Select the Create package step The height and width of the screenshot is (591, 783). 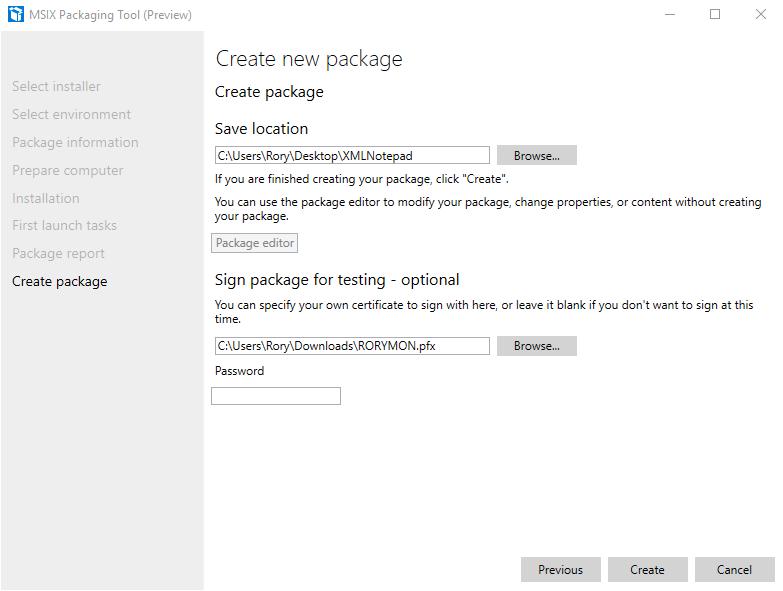59,281
